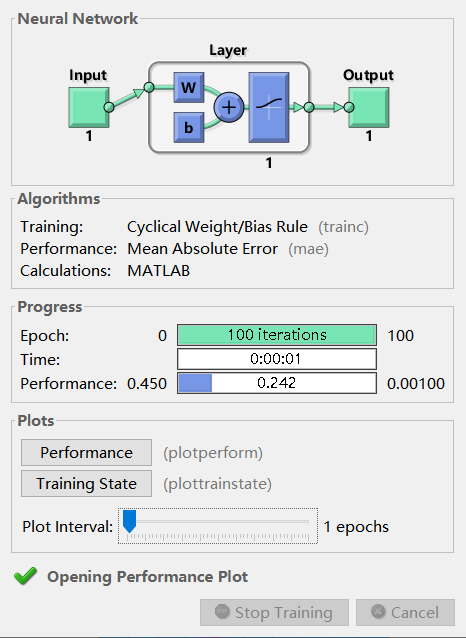This screenshot has height=638, width=466.
Task: Click the mae function label
Action: pos(308,249)
